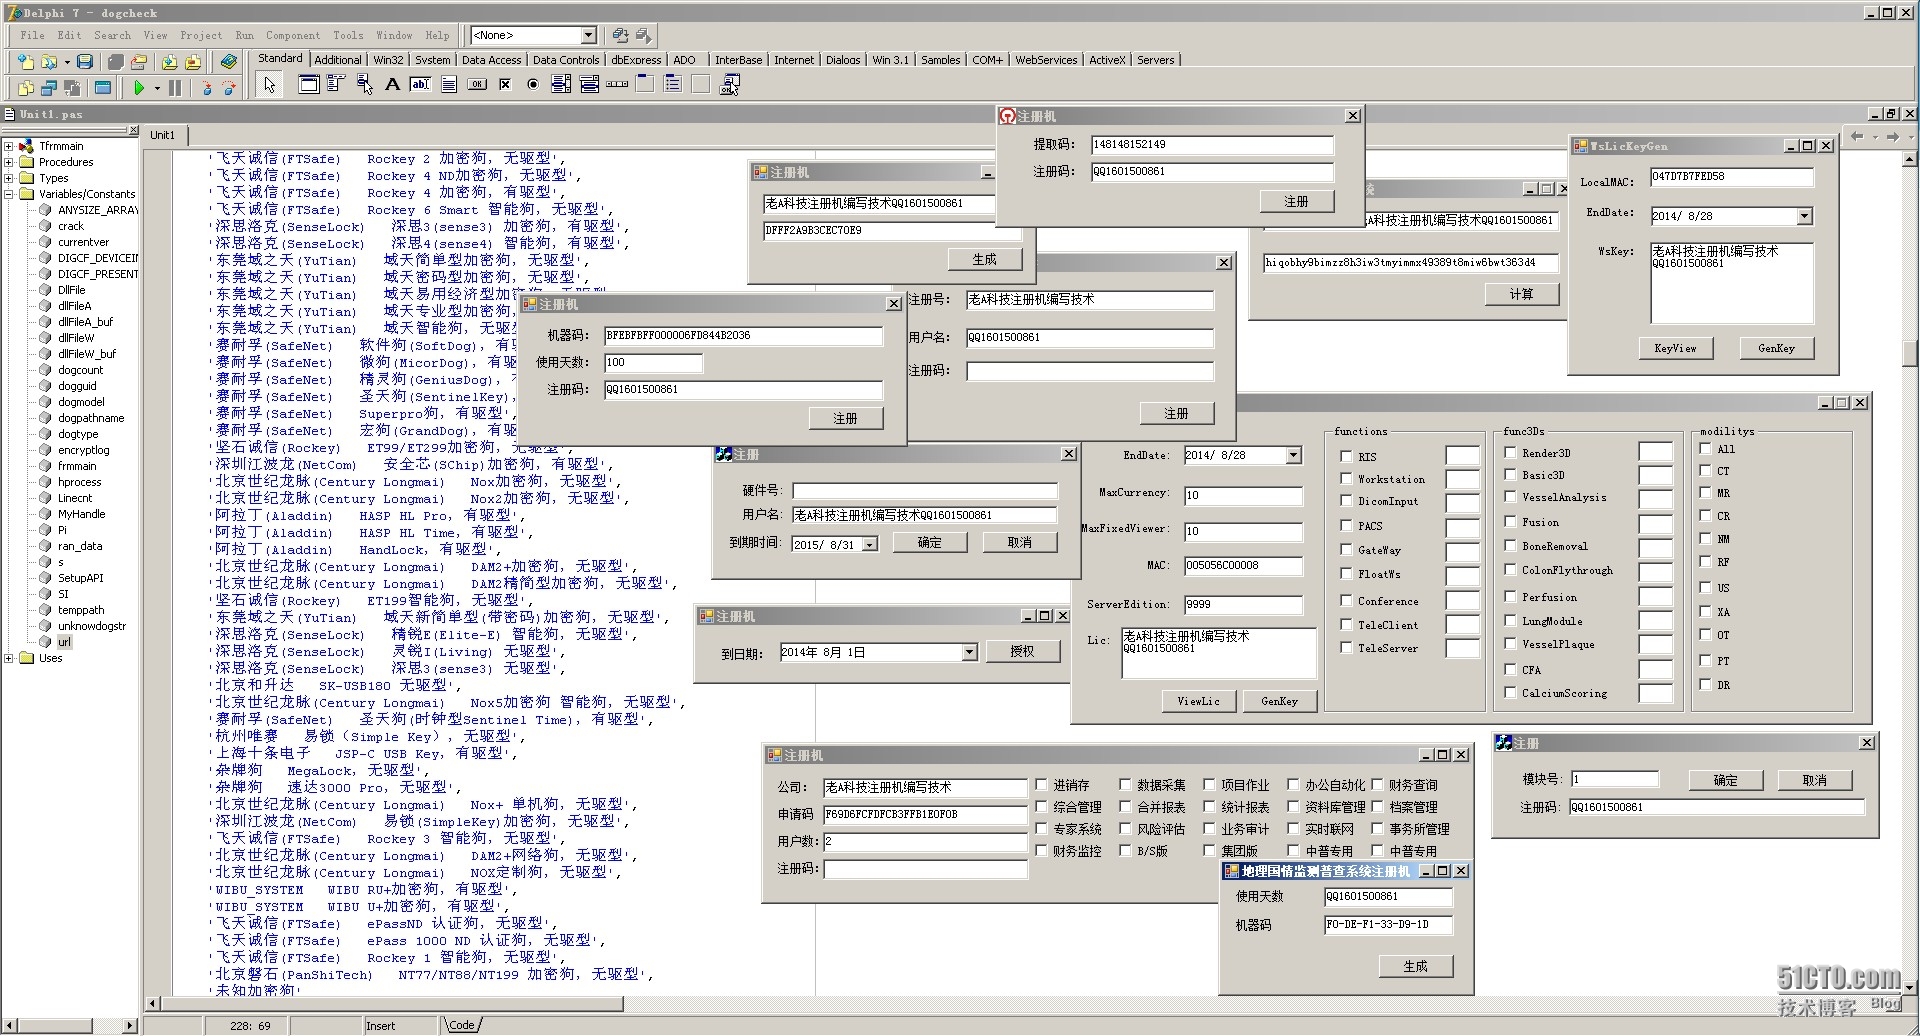Image resolution: width=1920 pixels, height=1036 pixels.
Task: Switch to the Data Access palette tab
Action: point(491,60)
